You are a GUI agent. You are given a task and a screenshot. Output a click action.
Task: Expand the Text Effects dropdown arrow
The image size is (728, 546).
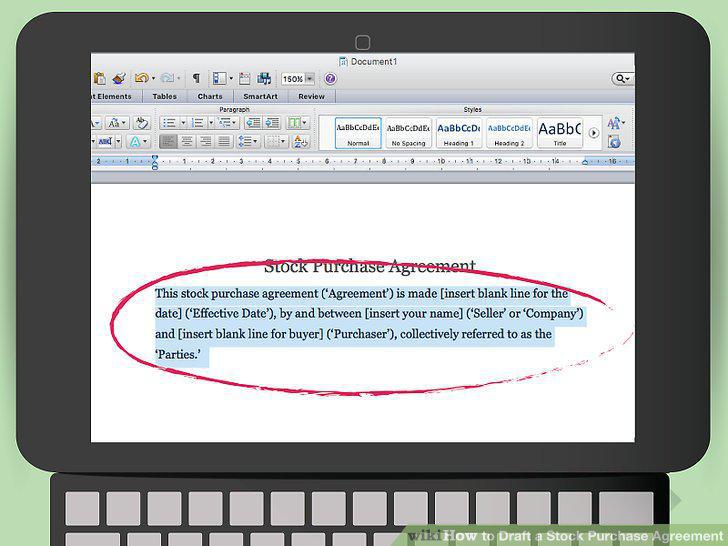145,141
